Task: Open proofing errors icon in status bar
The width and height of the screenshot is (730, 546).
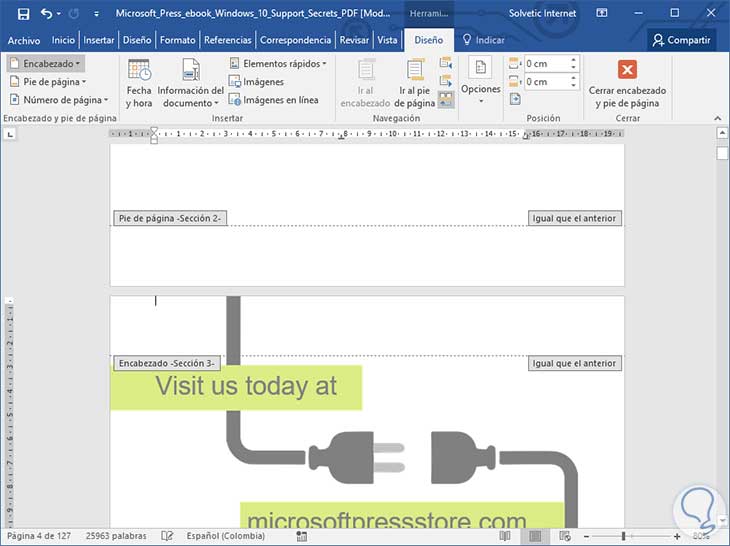Action: tap(167, 536)
